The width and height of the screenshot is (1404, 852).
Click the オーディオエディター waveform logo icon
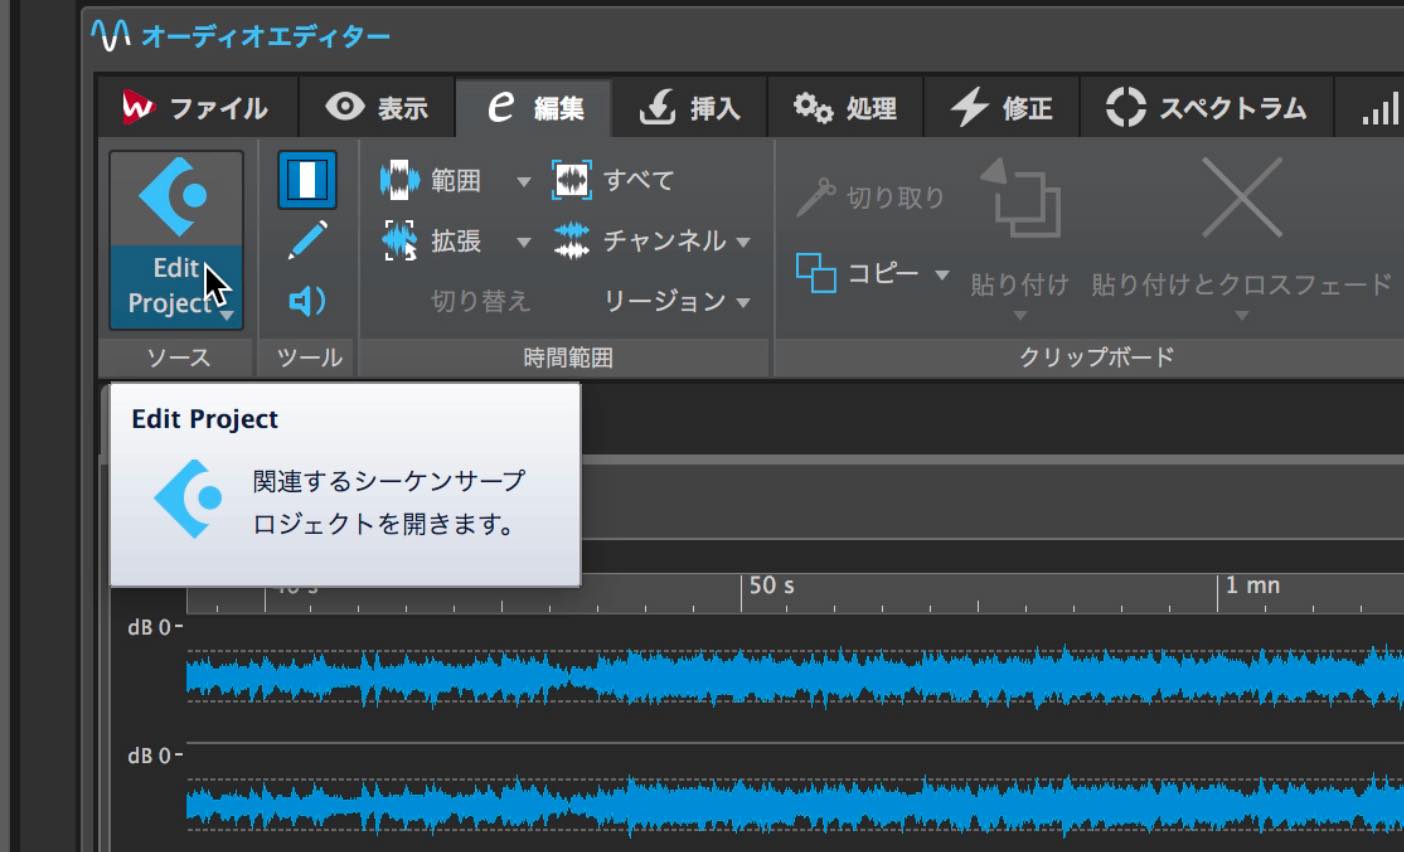click(110, 35)
